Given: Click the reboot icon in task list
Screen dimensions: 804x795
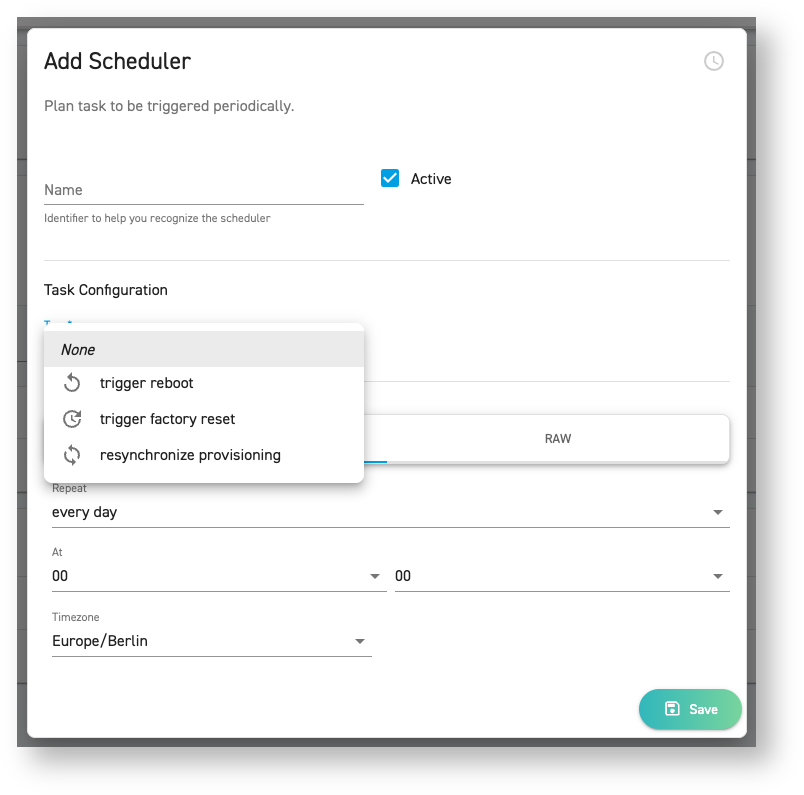Looking at the screenshot, I should point(72,383).
